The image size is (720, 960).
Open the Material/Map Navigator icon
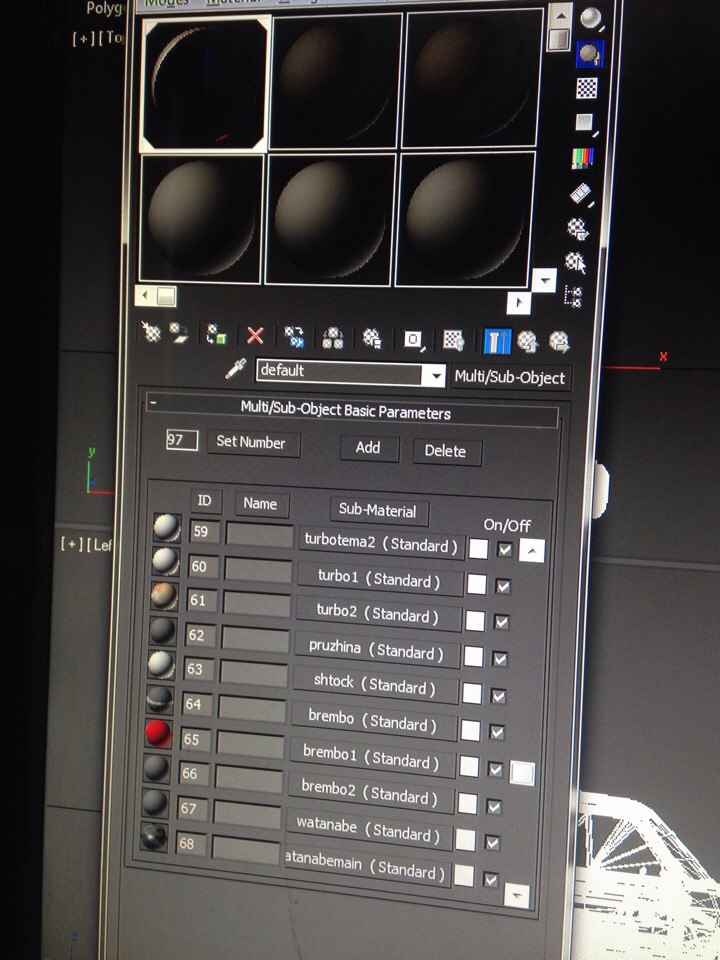tap(572, 296)
